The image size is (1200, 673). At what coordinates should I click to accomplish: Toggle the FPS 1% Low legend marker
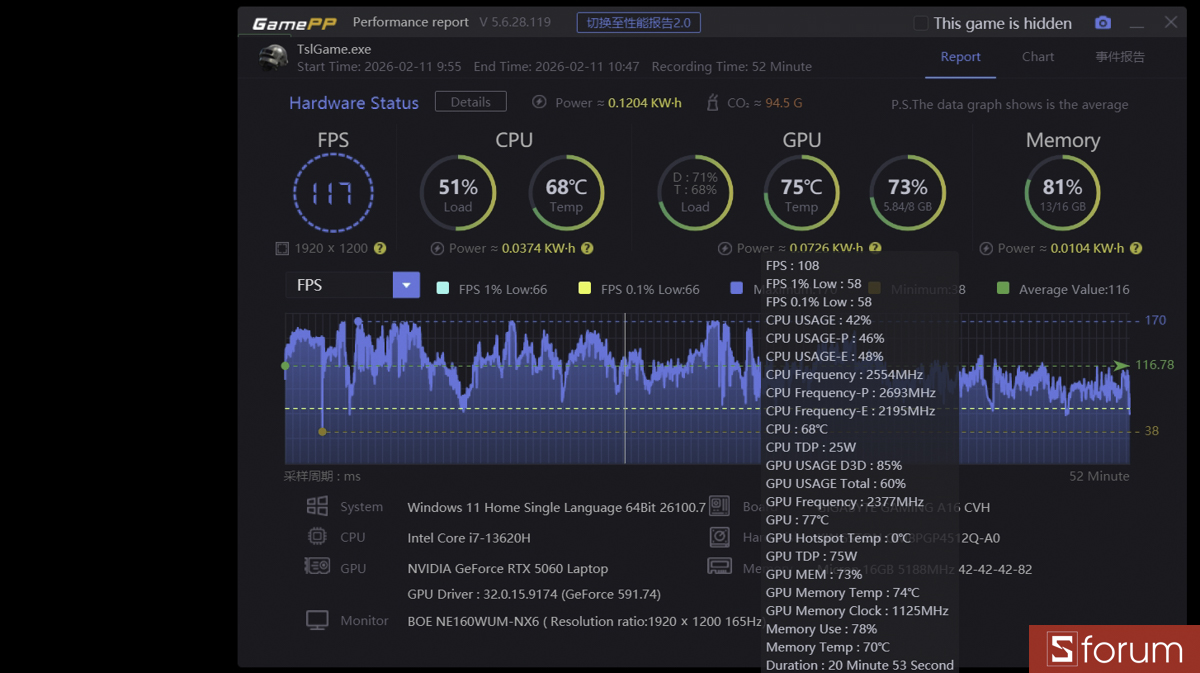coord(442,289)
